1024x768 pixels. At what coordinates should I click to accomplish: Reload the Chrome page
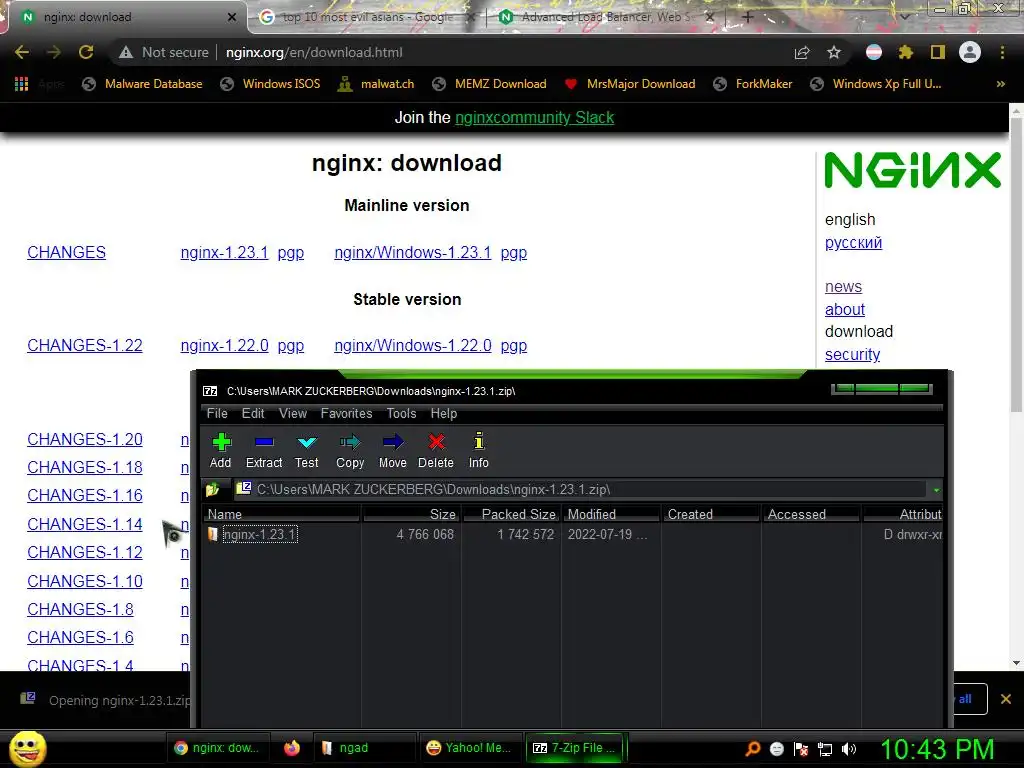tap(86, 52)
